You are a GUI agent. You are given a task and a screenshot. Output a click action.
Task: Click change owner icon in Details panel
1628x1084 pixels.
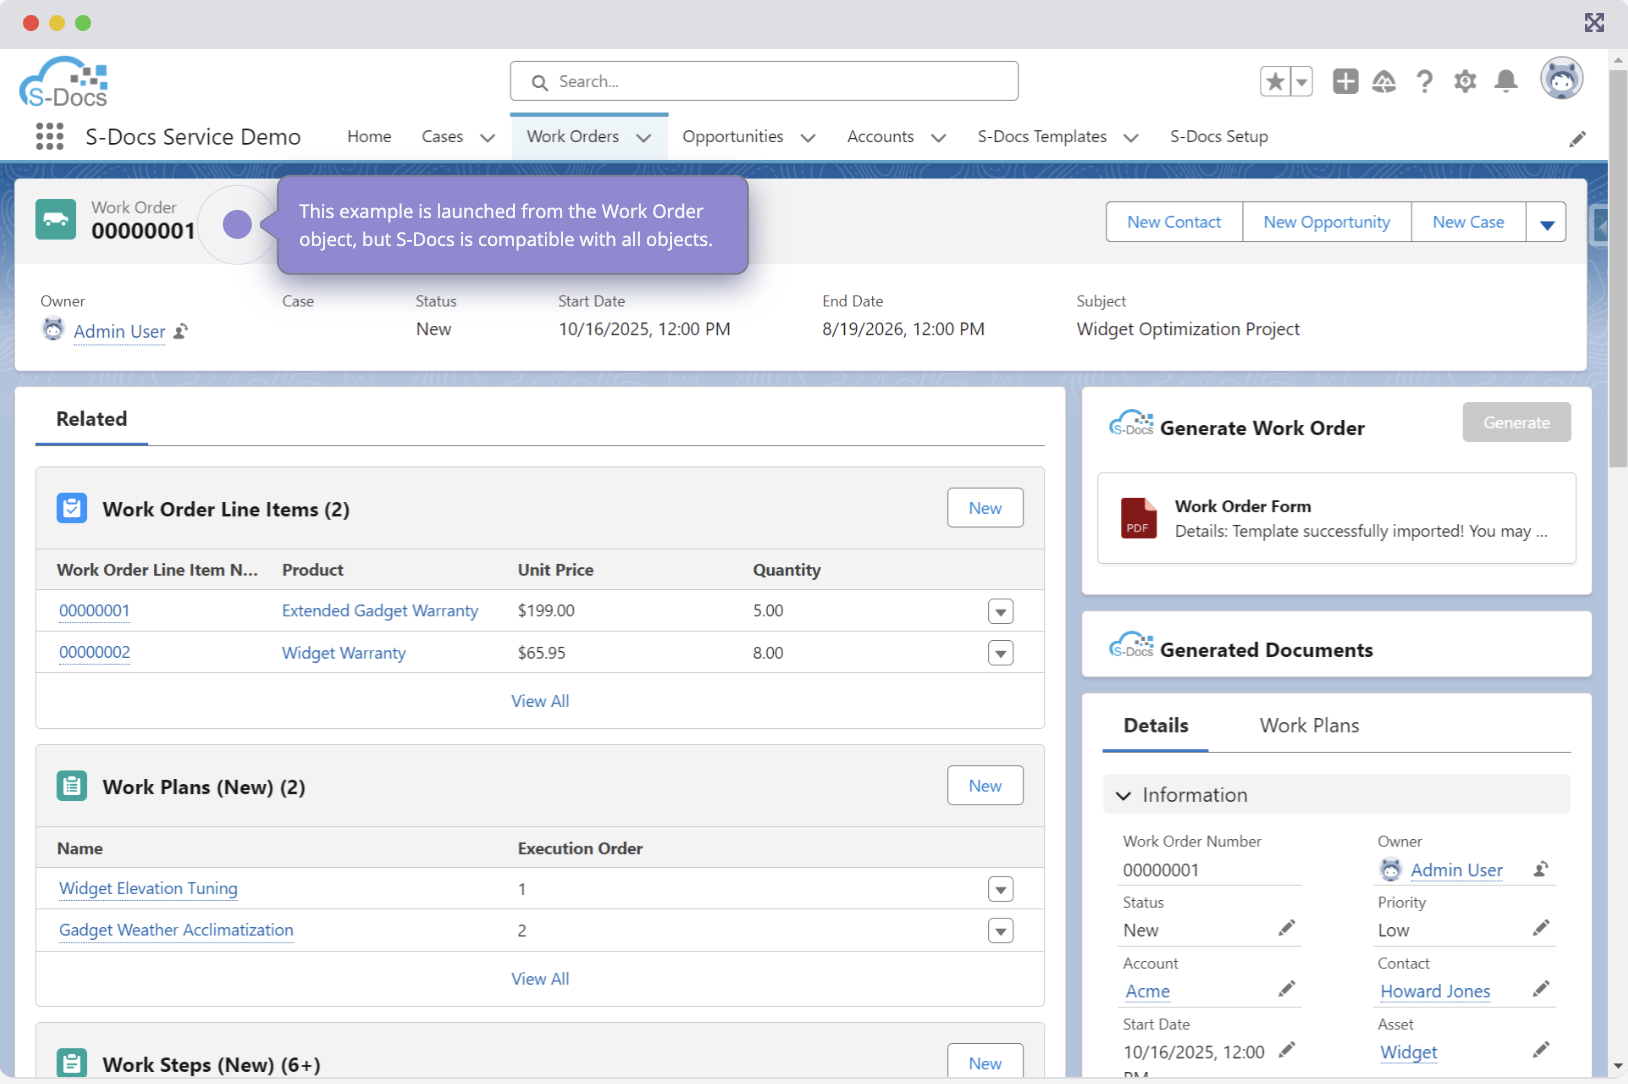point(1541,869)
